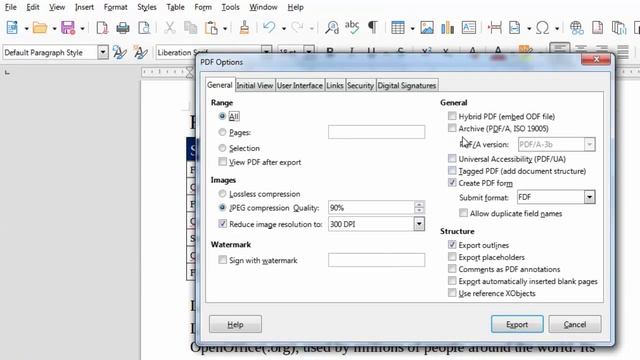Switch to the Initial View tab

tap(255, 85)
